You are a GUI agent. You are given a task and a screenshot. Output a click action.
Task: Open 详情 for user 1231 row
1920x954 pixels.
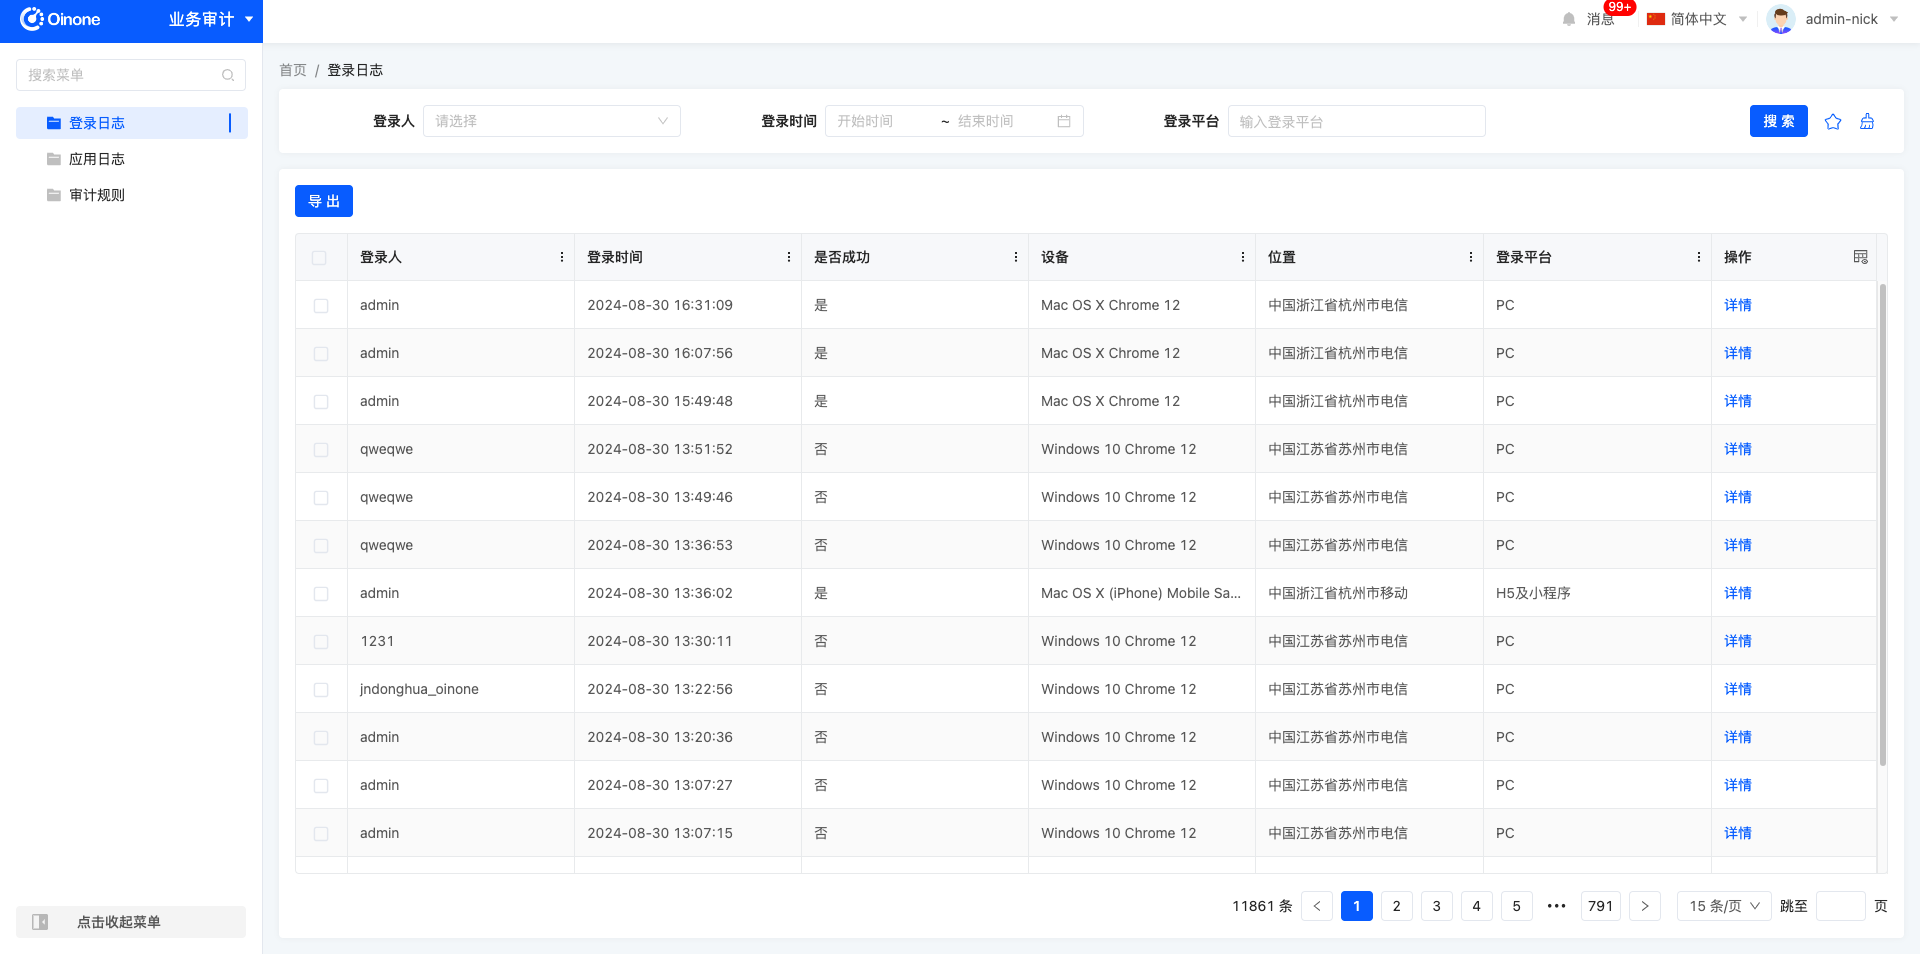1738,641
